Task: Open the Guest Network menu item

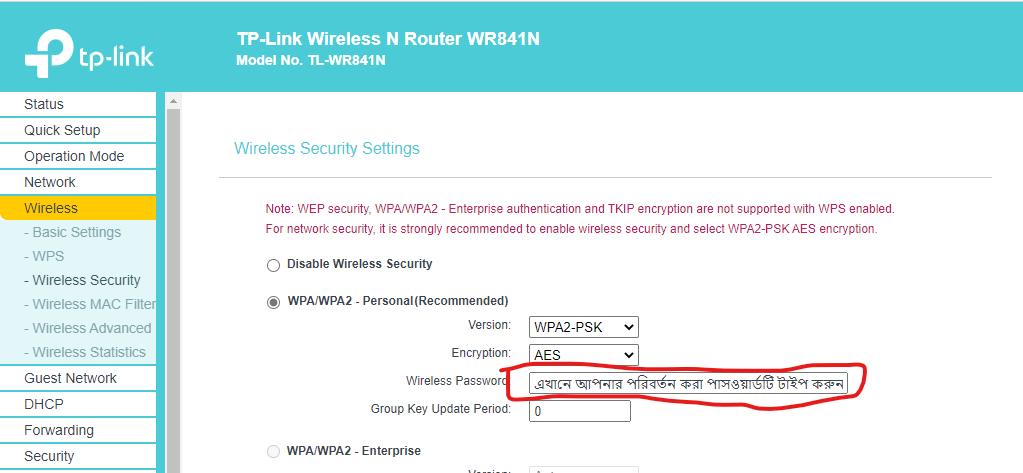Action: [70, 378]
